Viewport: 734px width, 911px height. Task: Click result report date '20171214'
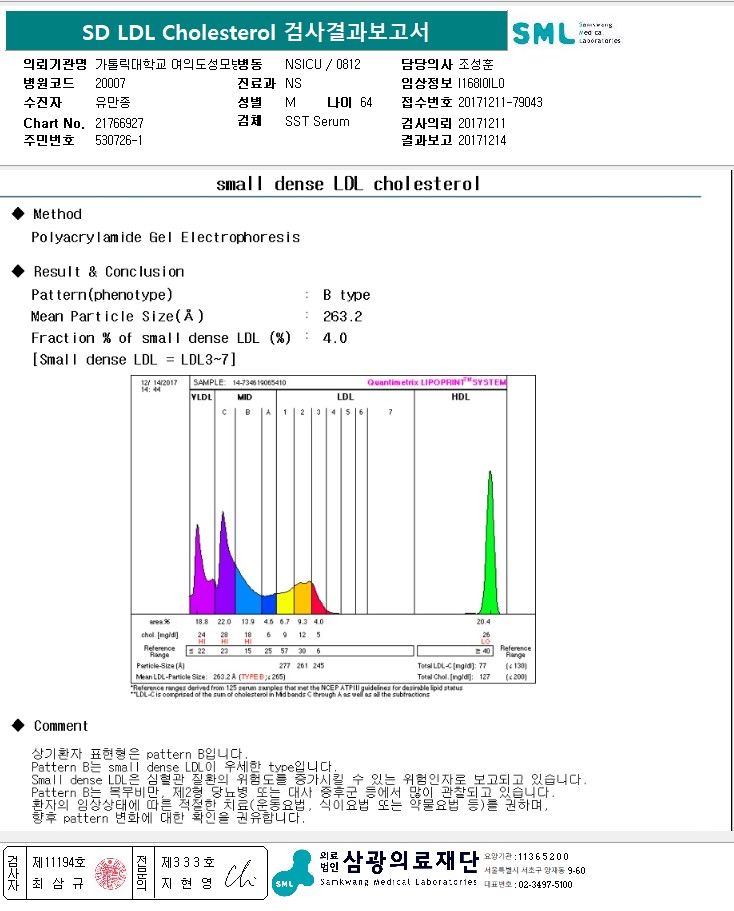point(482,140)
